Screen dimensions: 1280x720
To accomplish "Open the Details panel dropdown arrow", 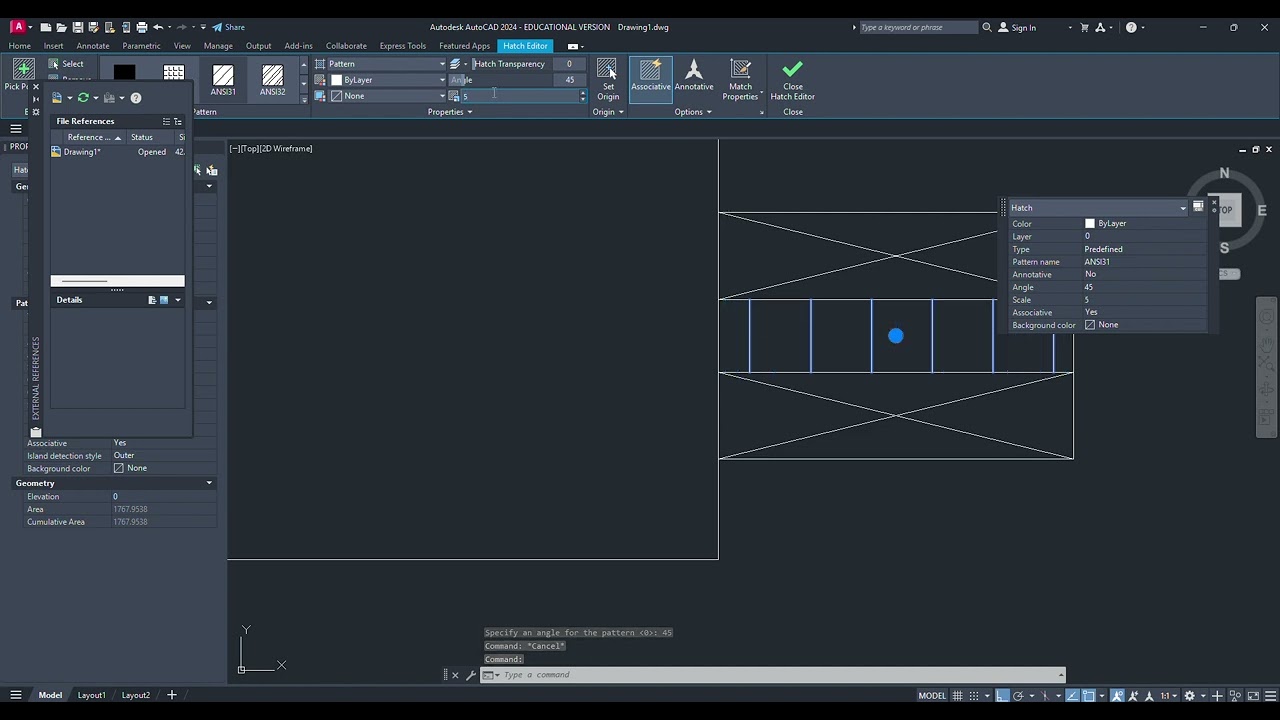I will (178, 300).
